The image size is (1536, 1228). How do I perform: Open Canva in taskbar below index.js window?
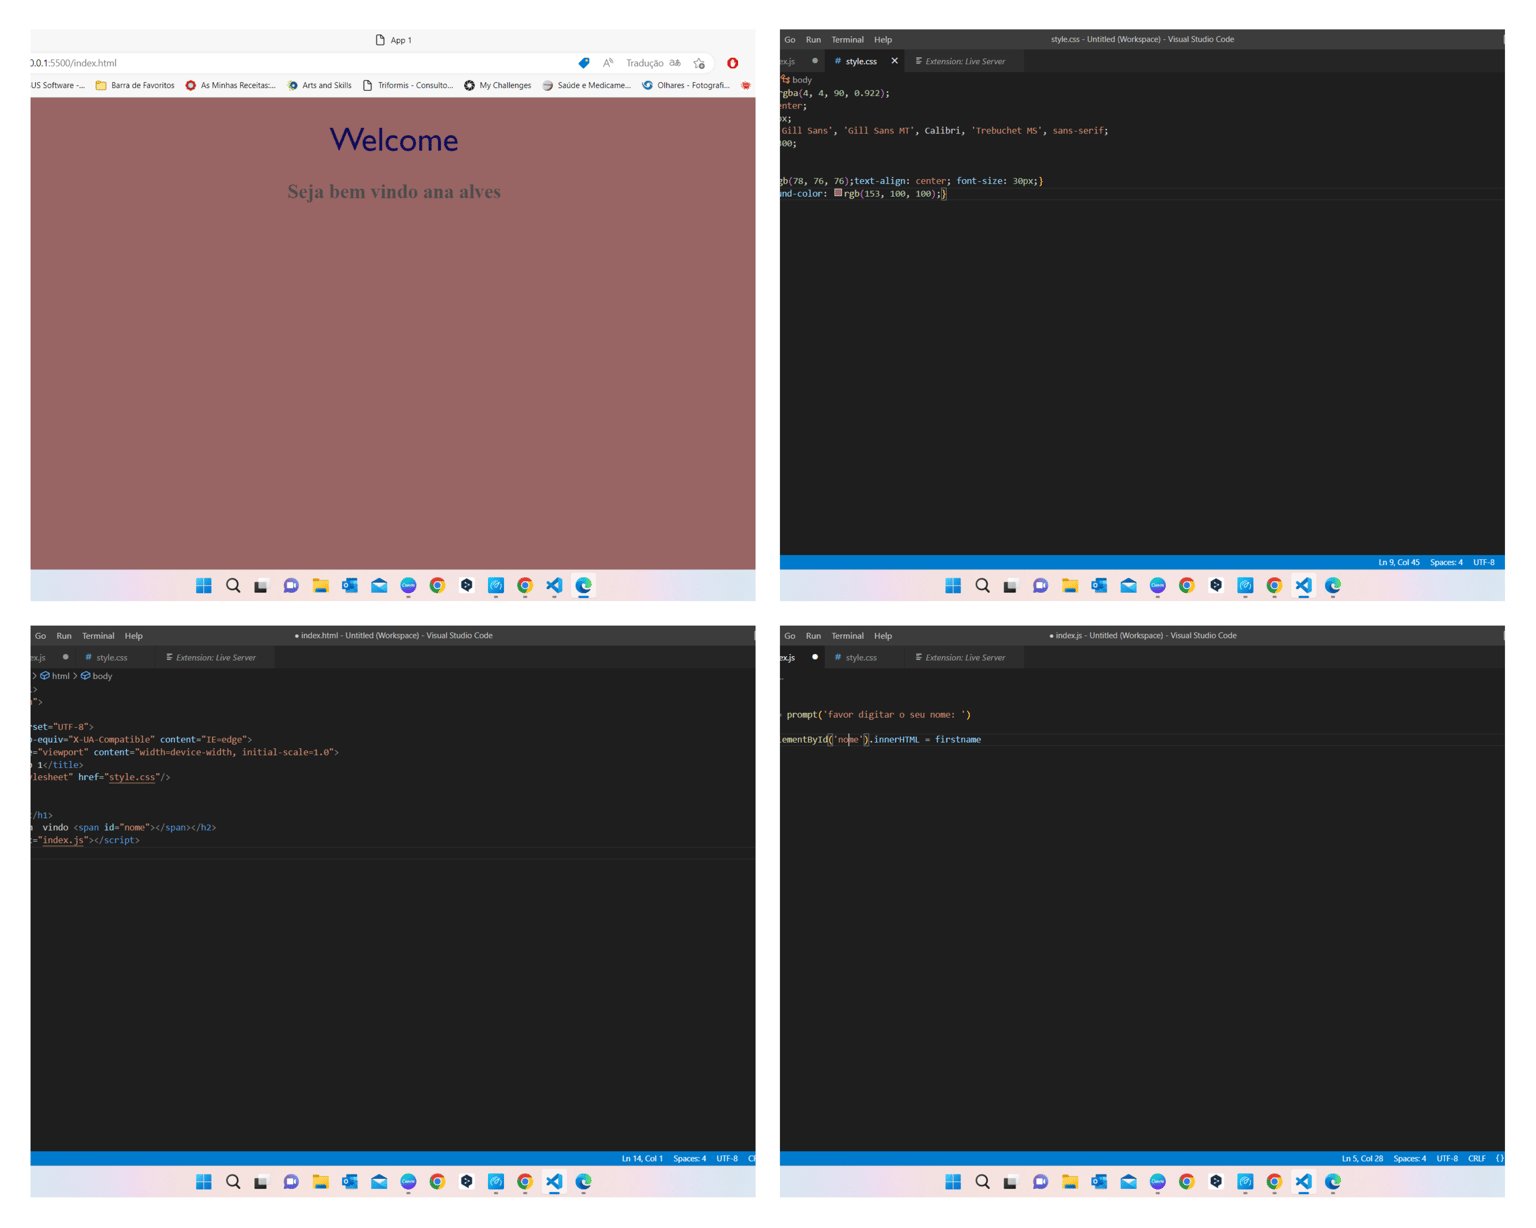click(x=1158, y=1182)
